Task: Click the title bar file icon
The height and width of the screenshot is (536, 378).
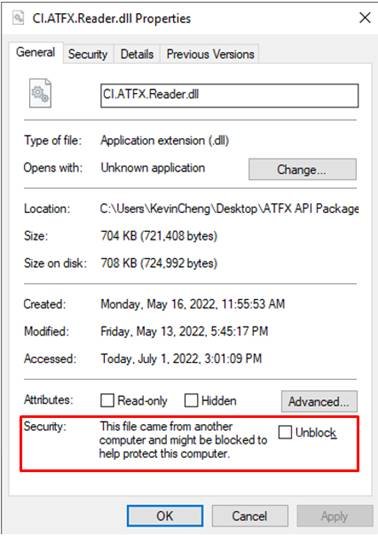Action: (18, 18)
